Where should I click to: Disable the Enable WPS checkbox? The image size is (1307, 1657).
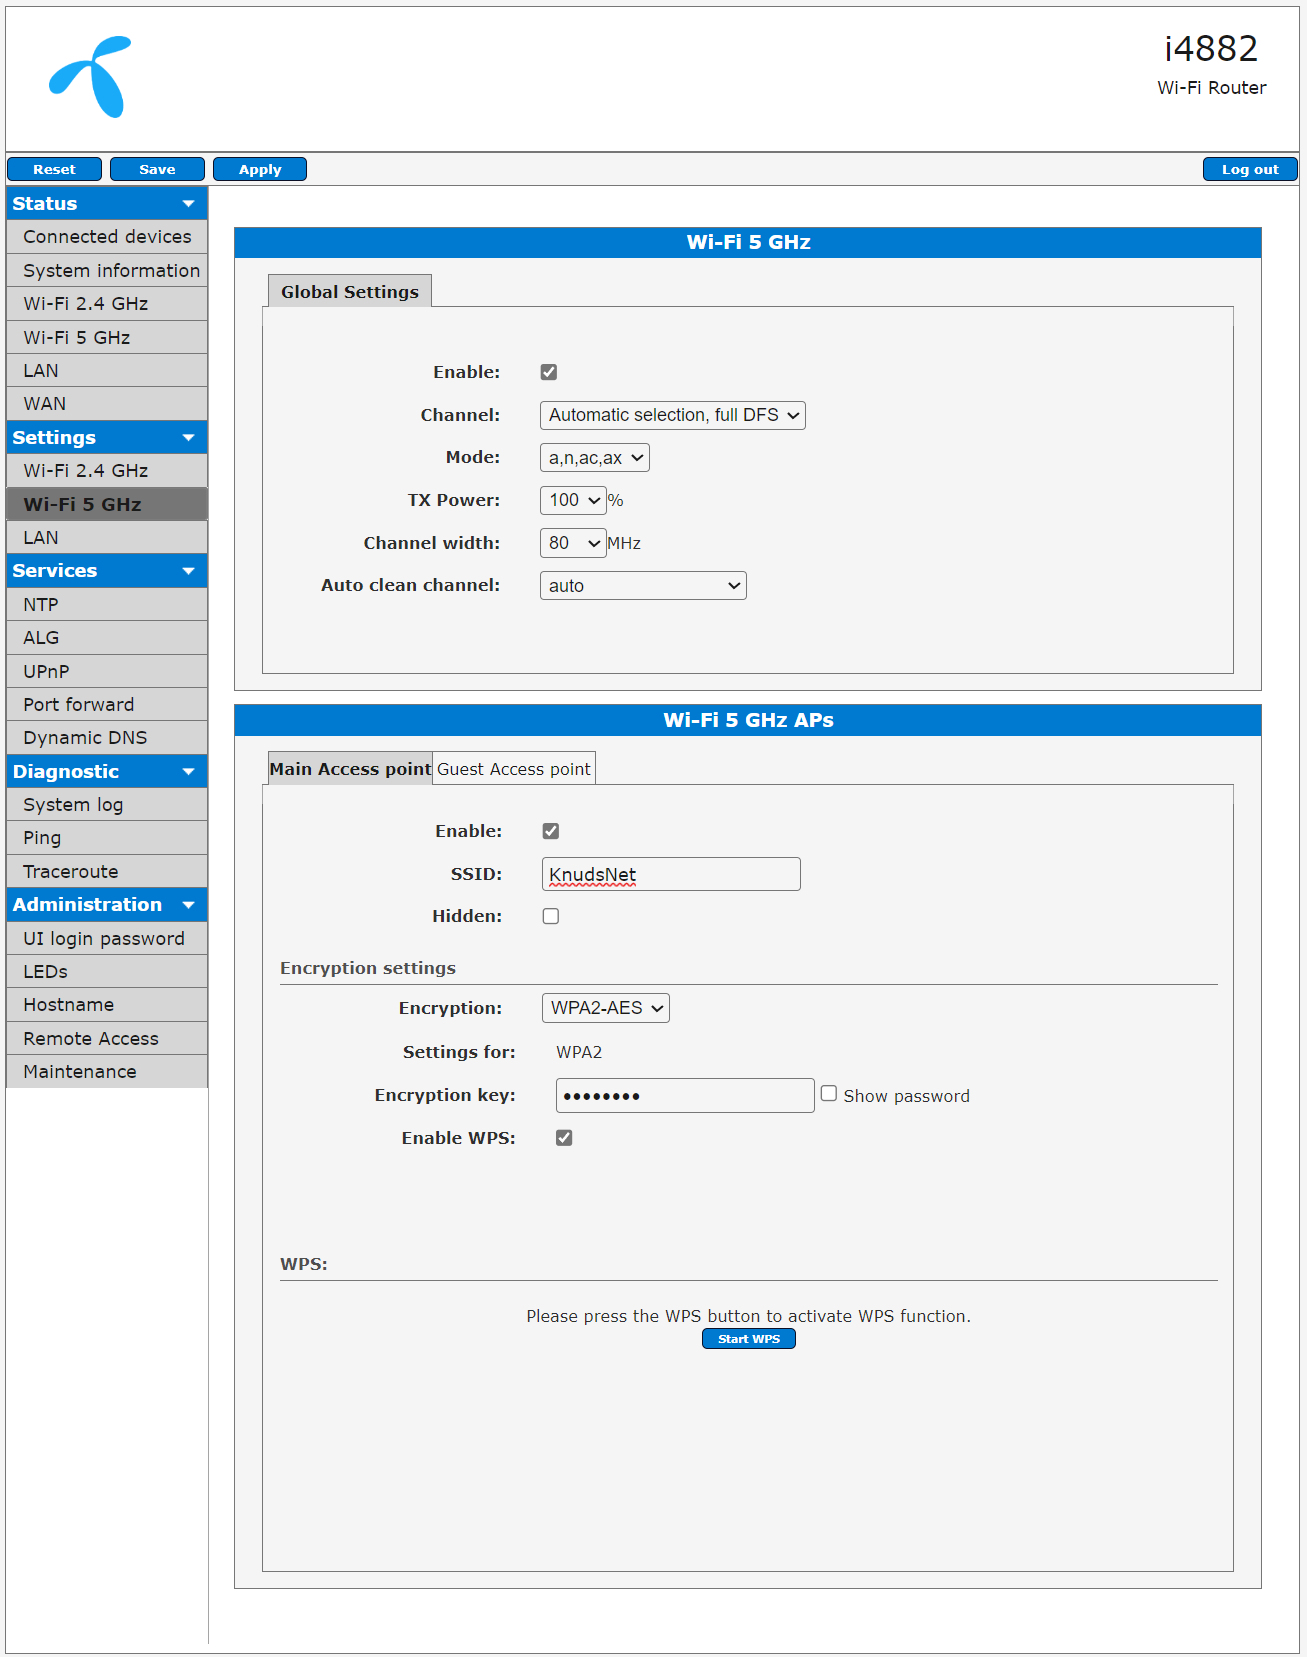(565, 1138)
